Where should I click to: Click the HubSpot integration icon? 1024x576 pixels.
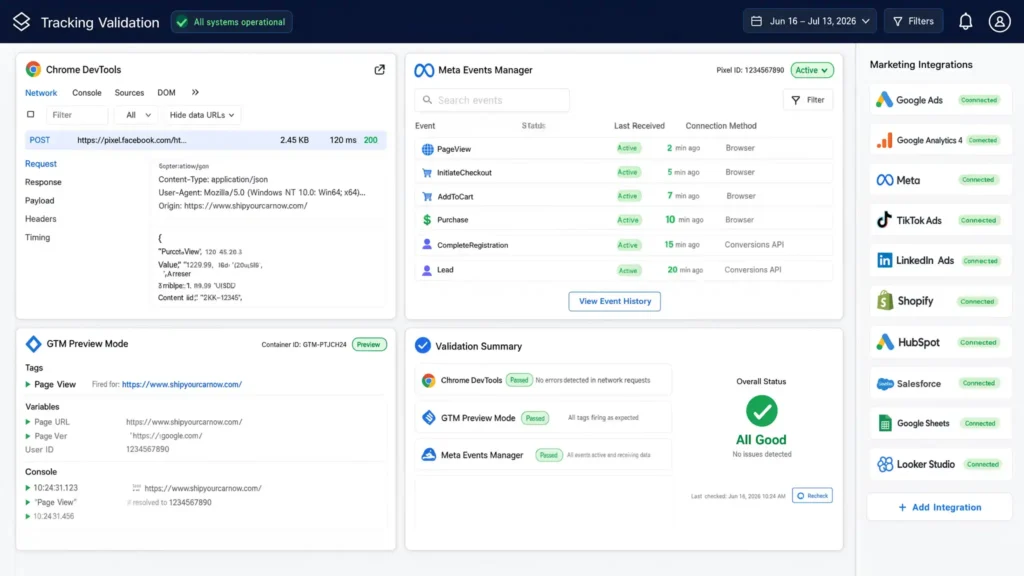885,342
